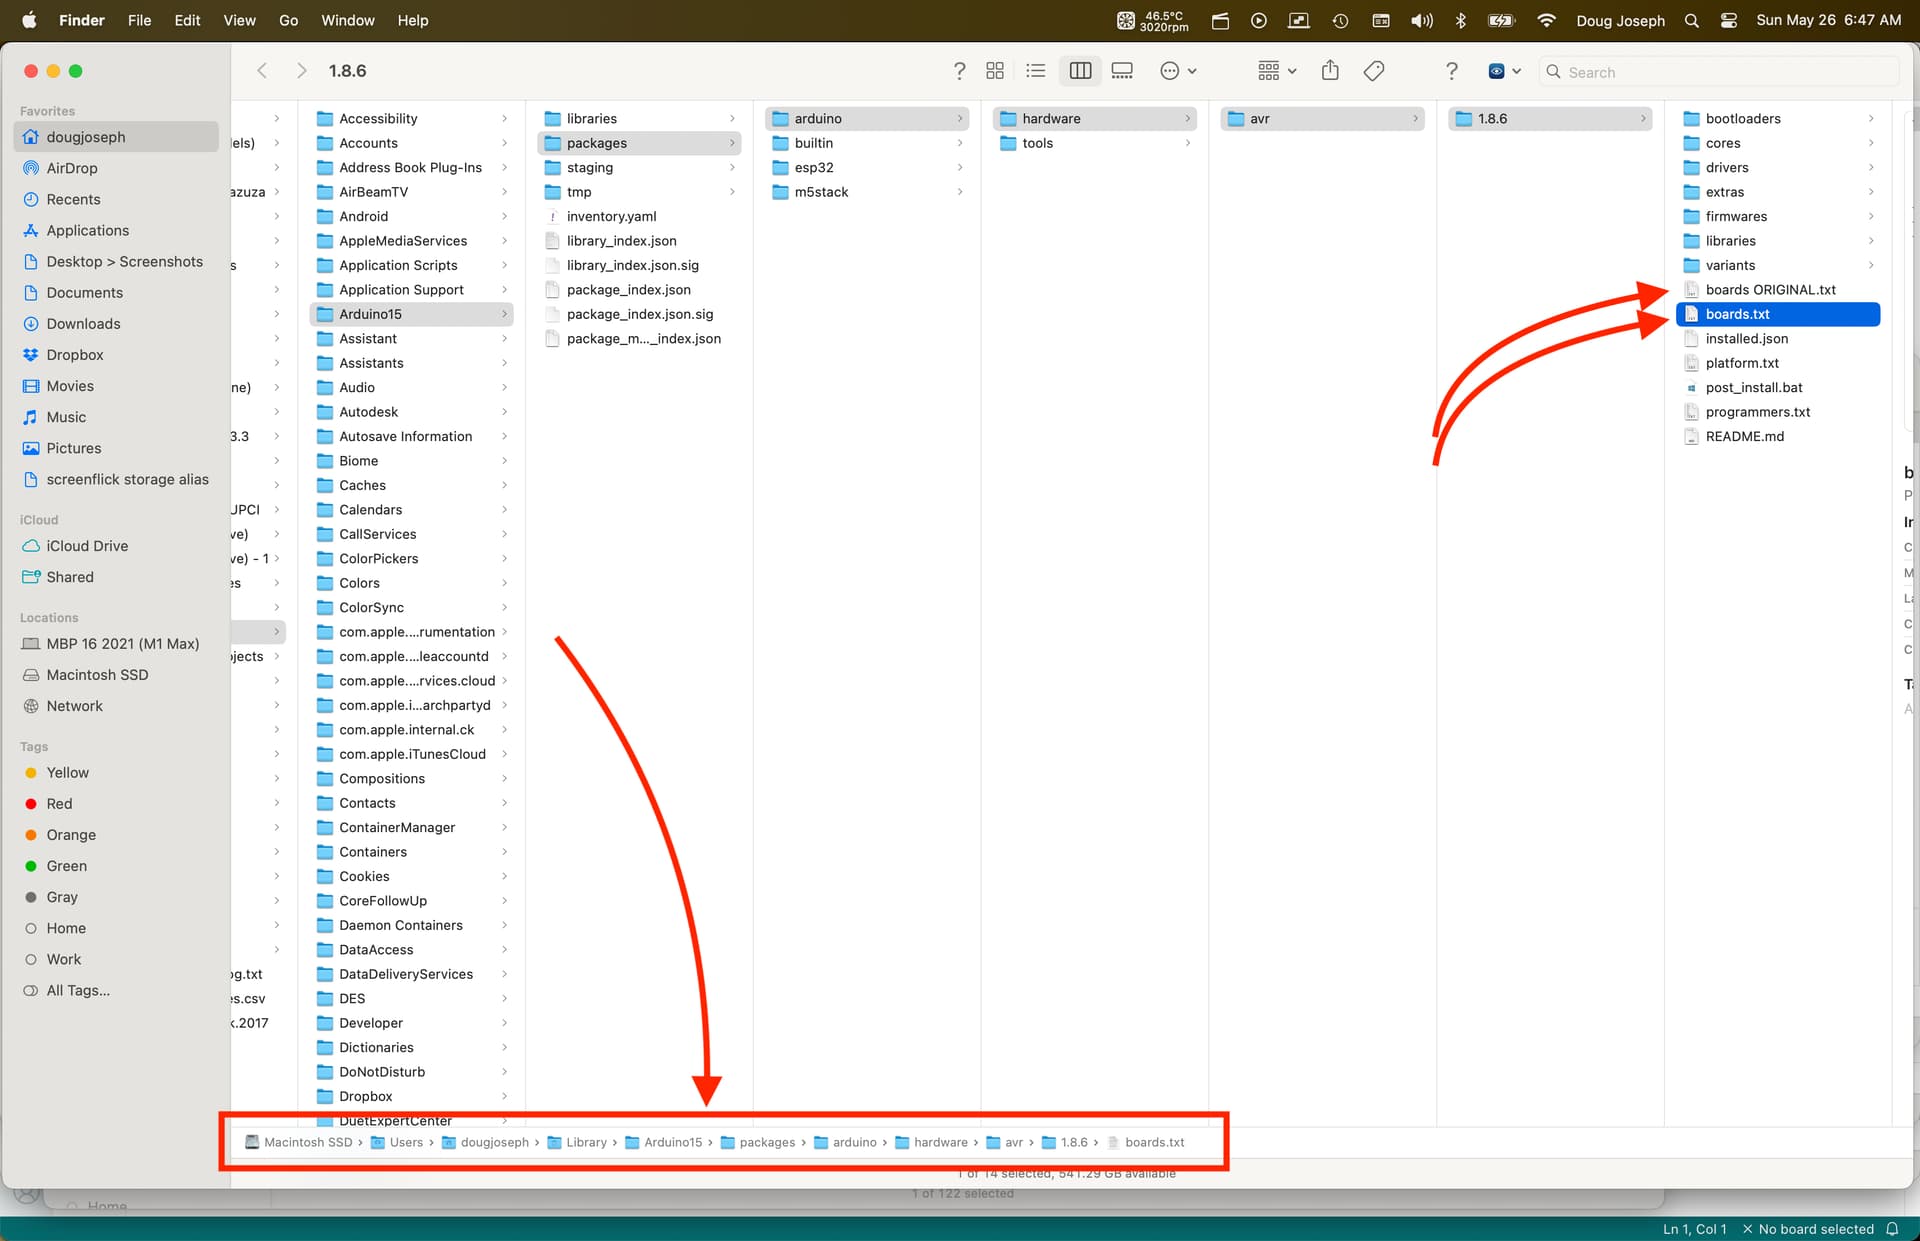The width and height of the screenshot is (1920, 1241).
Task: Select the boards ORIGINAL.txt file
Action: click(x=1778, y=290)
